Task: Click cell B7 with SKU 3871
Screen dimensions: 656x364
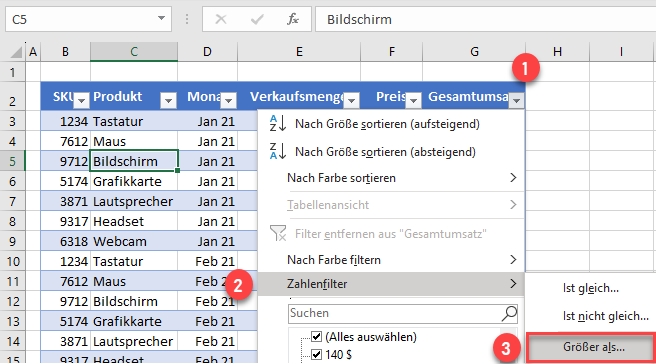Action: click(x=65, y=201)
